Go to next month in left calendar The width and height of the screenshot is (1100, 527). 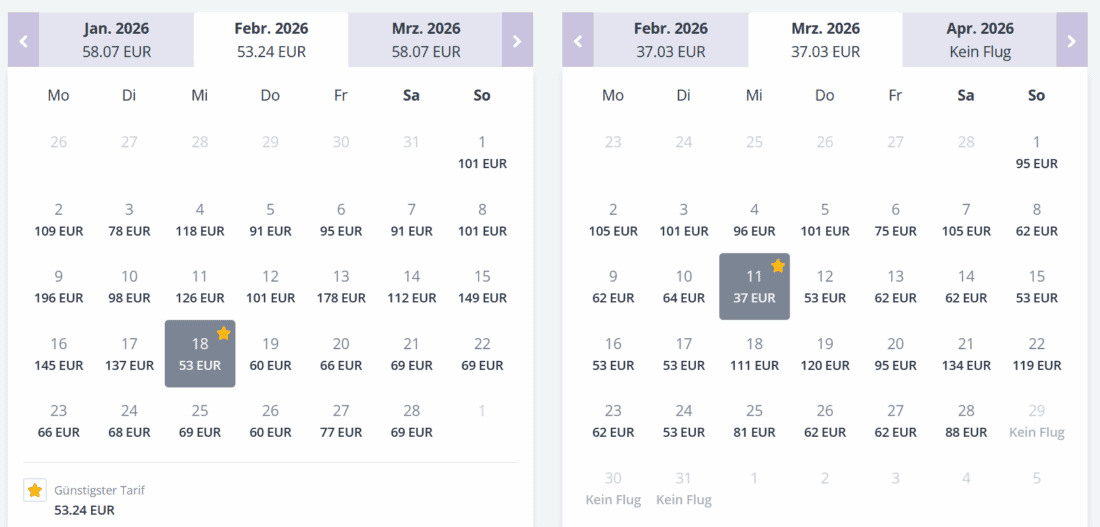[x=517, y=41]
